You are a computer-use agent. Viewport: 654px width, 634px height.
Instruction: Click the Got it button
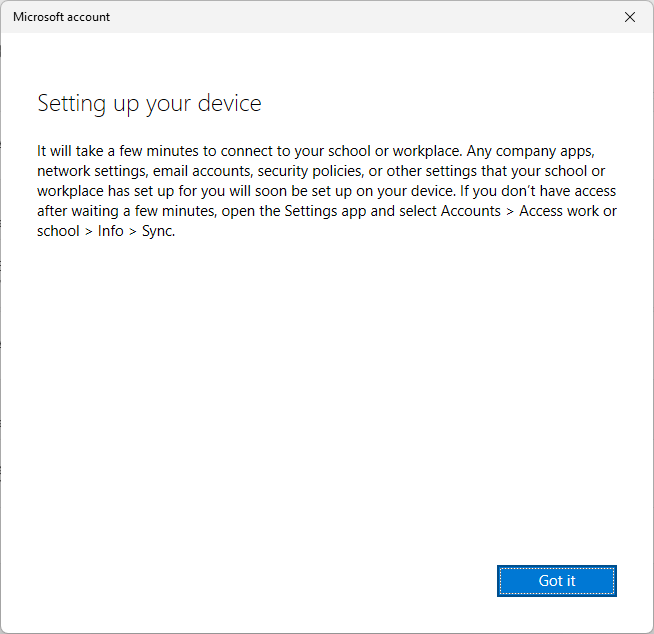click(x=556, y=581)
